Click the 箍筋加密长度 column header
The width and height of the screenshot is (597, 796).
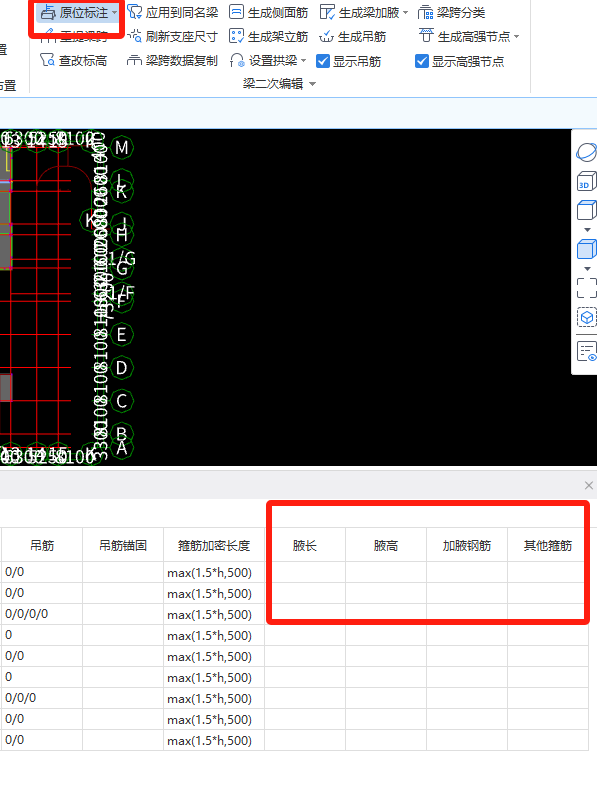tap(214, 545)
